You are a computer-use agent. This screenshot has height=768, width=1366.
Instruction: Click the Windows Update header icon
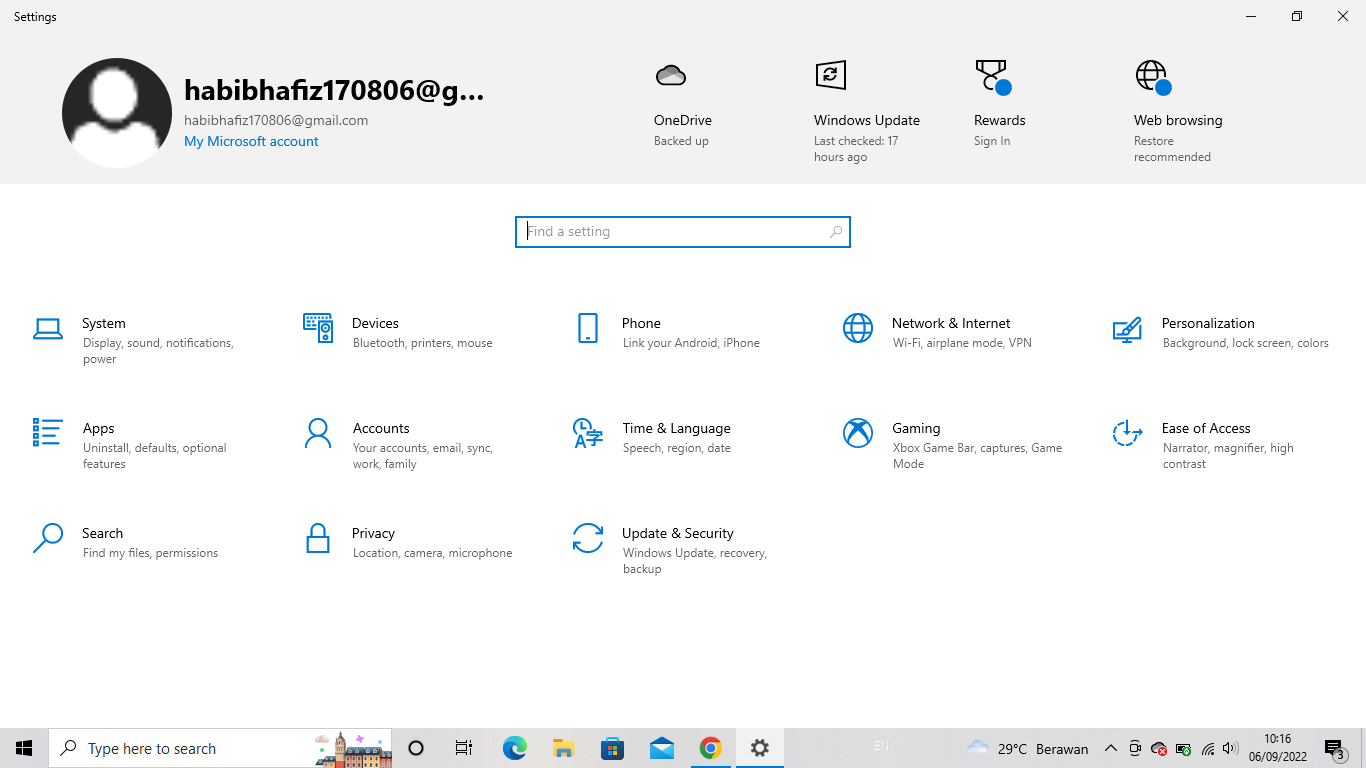pyautogui.click(x=830, y=75)
